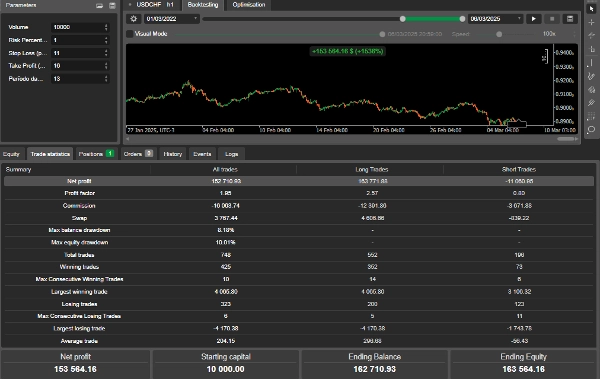Open the 100x speed selector

(558, 34)
